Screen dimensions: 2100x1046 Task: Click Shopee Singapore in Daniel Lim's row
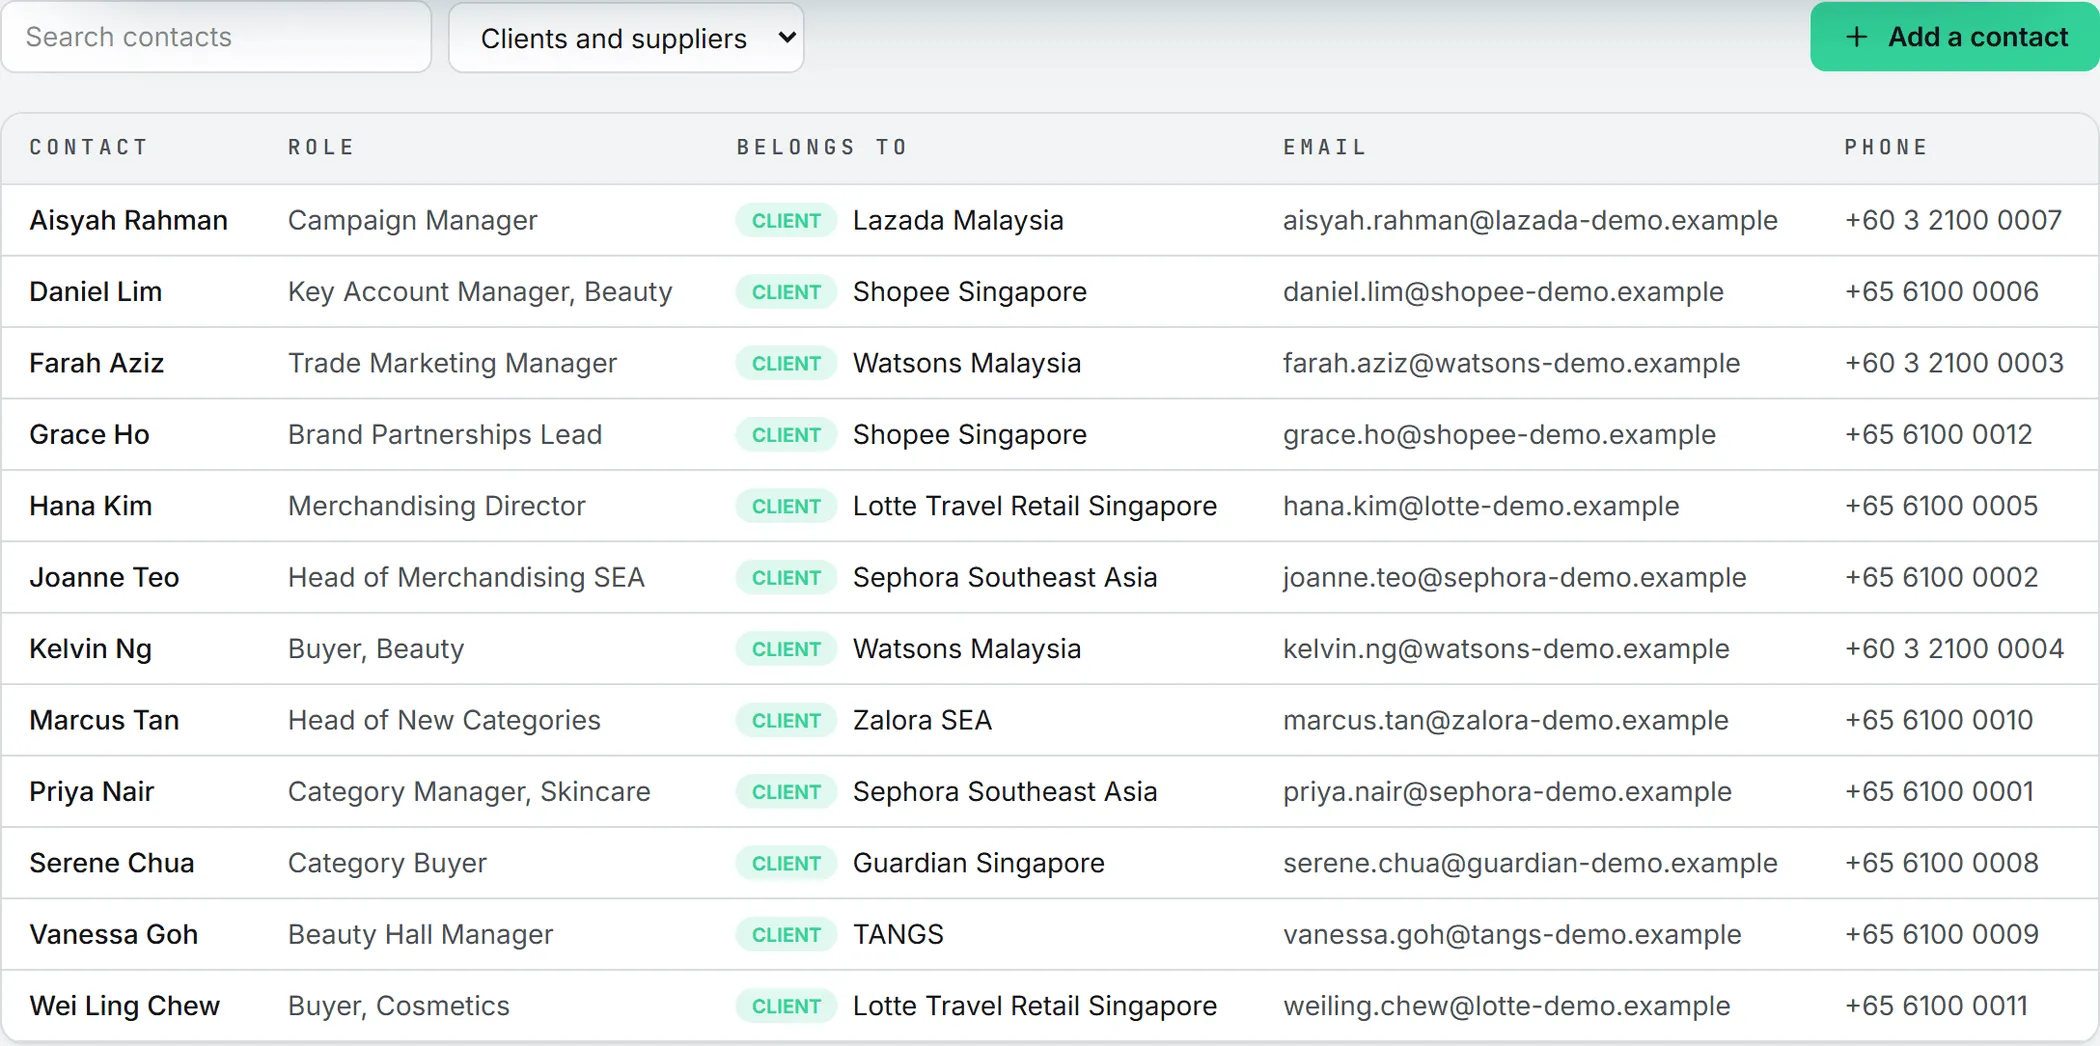coord(970,291)
